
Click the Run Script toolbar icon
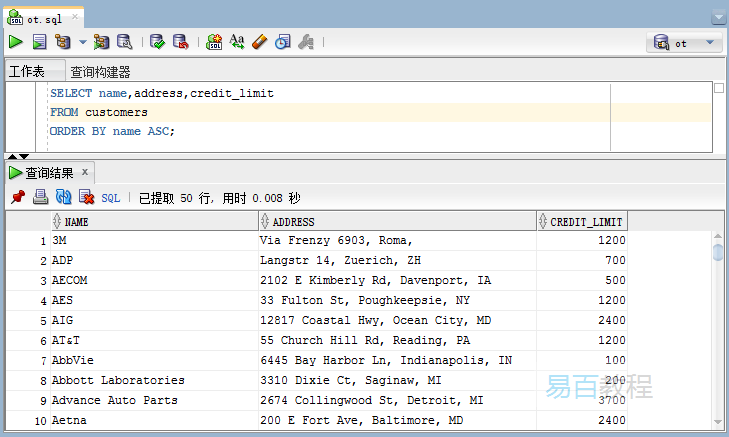[39, 42]
